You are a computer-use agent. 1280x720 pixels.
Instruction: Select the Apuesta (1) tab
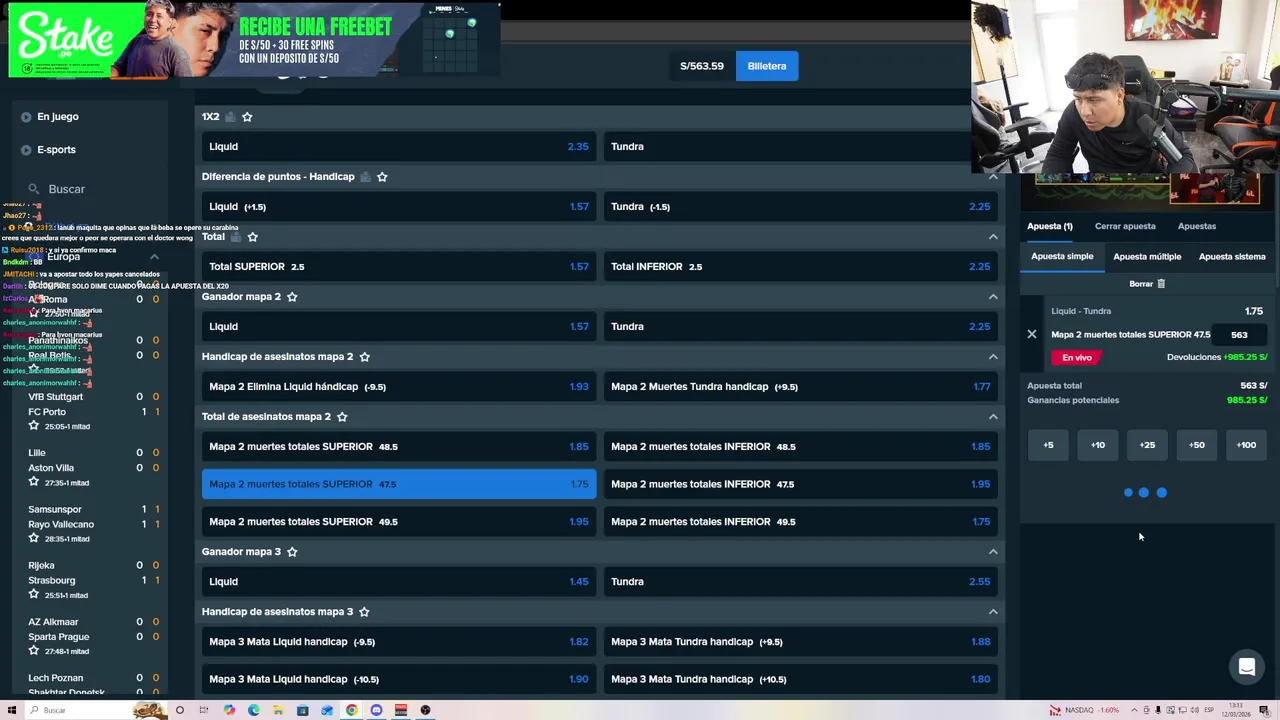click(1050, 226)
